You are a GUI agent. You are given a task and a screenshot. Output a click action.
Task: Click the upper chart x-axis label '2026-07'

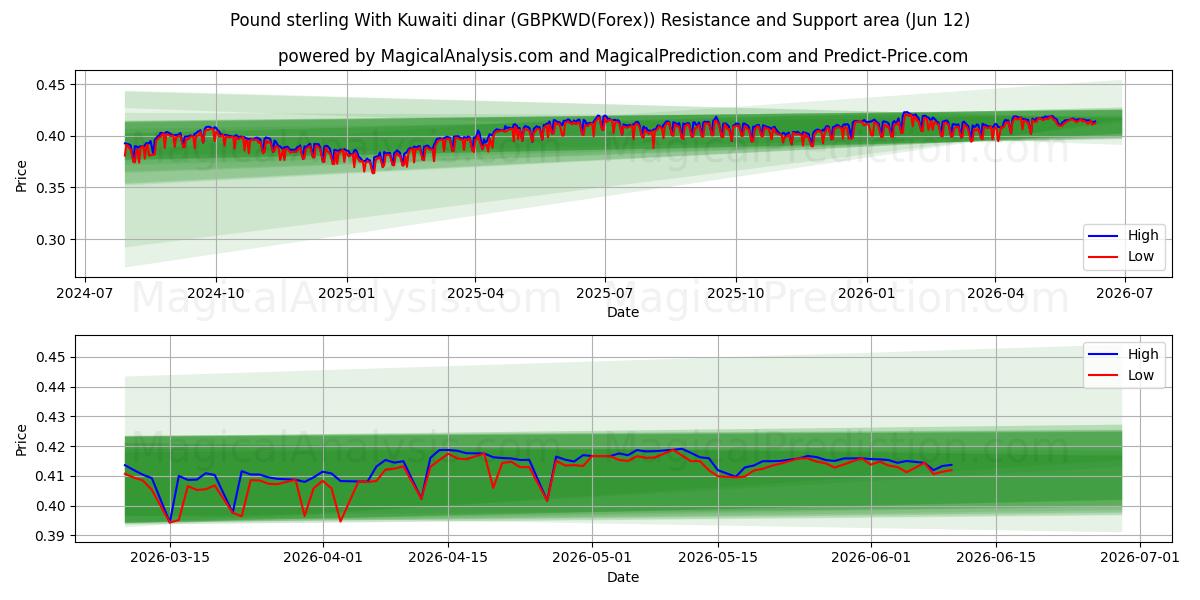[1125, 294]
